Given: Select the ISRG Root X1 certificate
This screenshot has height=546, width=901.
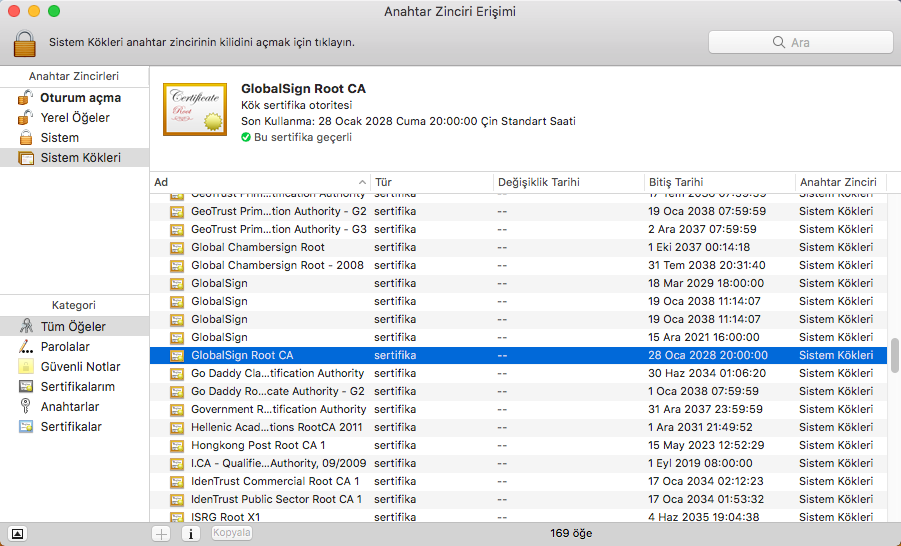Looking at the screenshot, I should [226, 517].
